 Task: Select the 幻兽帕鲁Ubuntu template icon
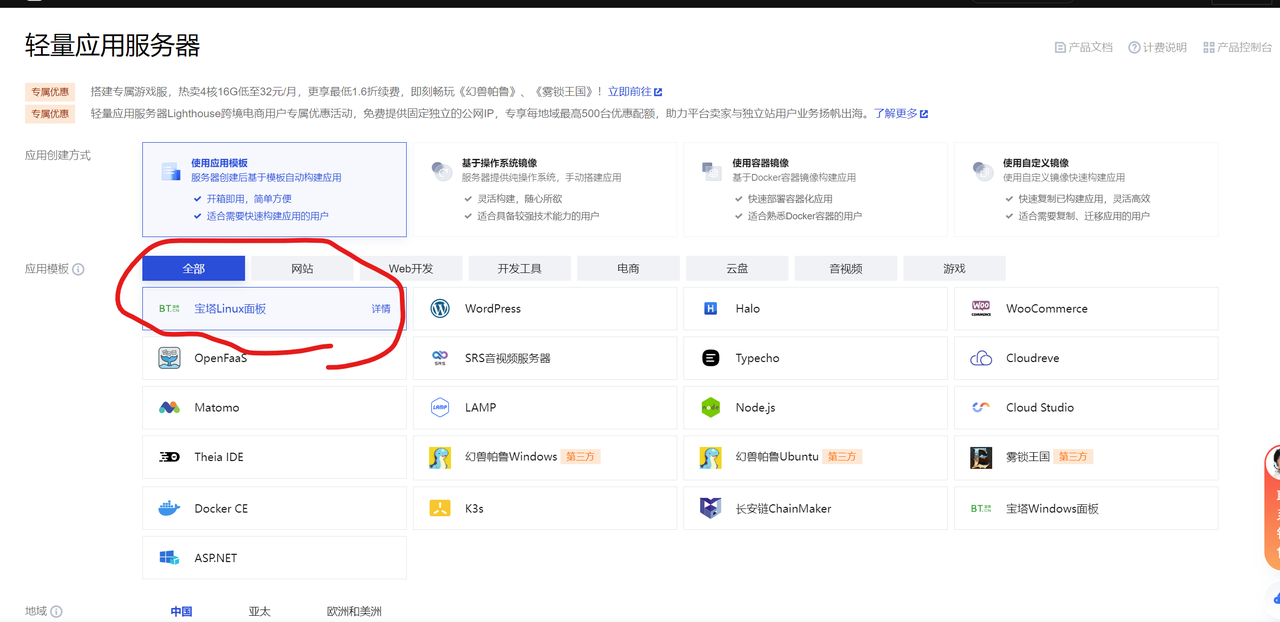coord(711,457)
